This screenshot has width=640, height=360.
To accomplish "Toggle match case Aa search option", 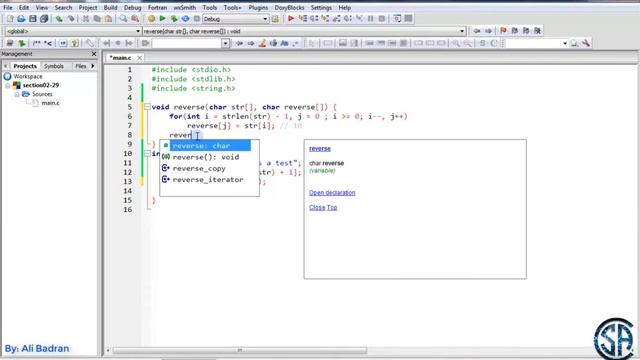I will click(x=284, y=43).
